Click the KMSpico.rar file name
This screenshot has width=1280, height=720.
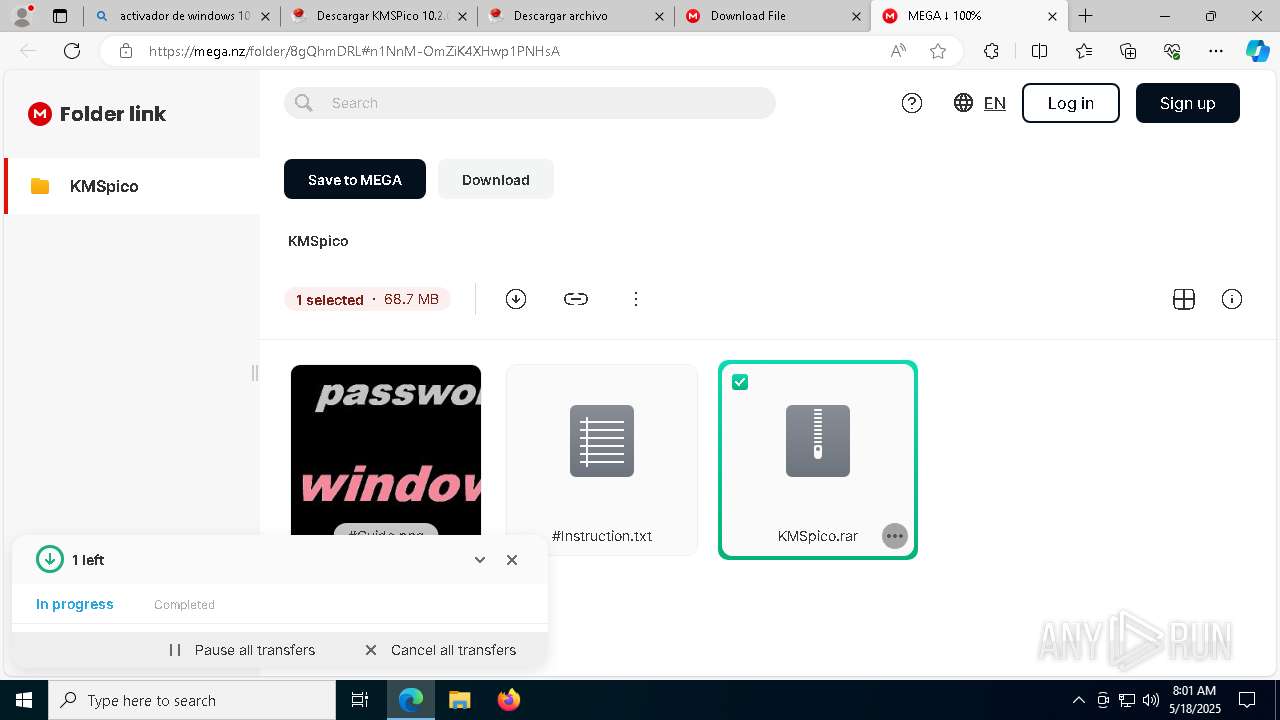(818, 536)
